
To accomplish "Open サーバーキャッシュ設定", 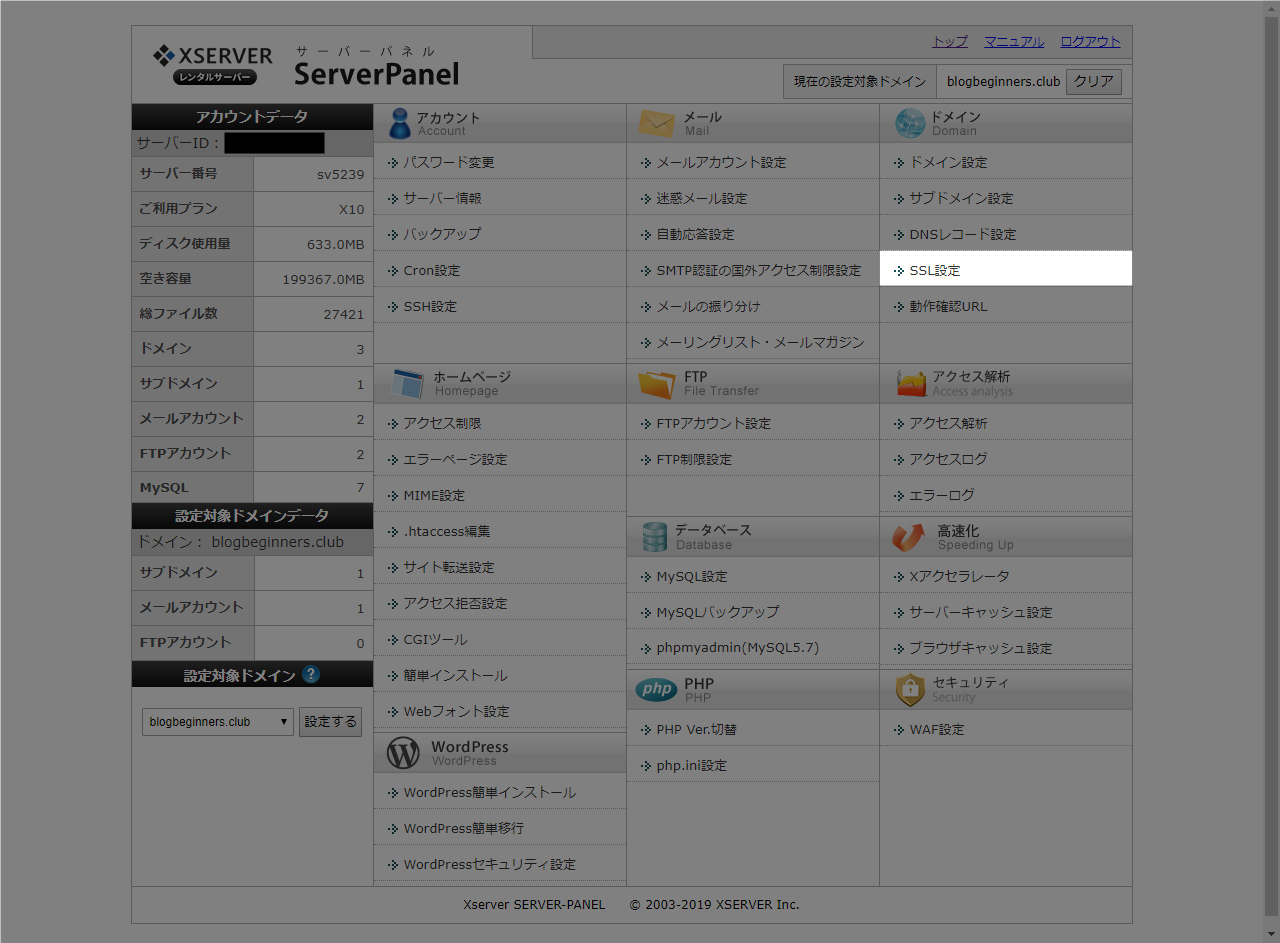I will click(x=981, y=612).
